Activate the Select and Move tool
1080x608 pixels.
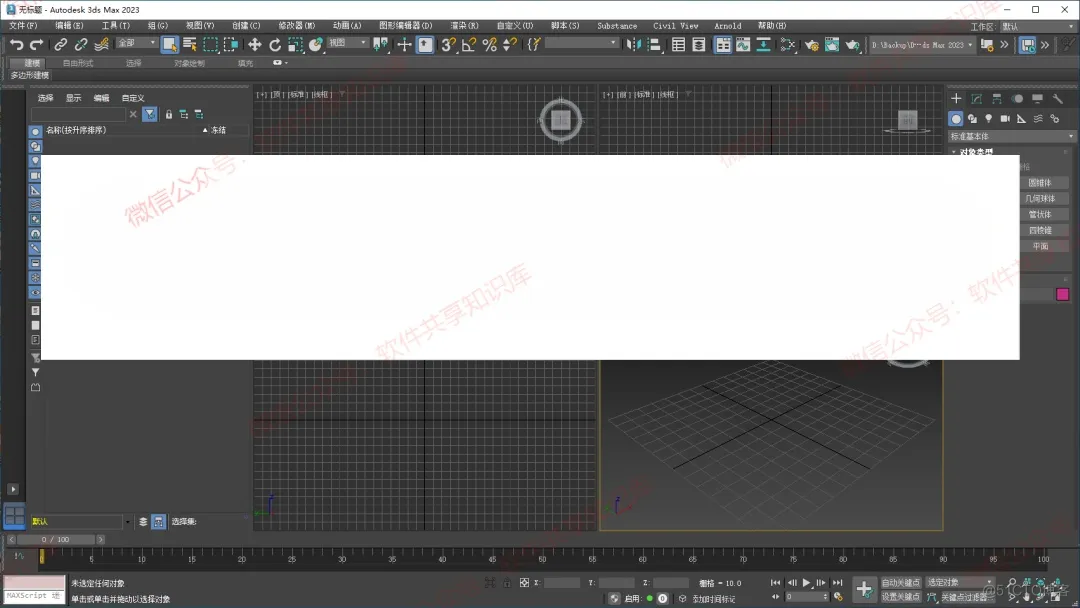pos(255,45)
